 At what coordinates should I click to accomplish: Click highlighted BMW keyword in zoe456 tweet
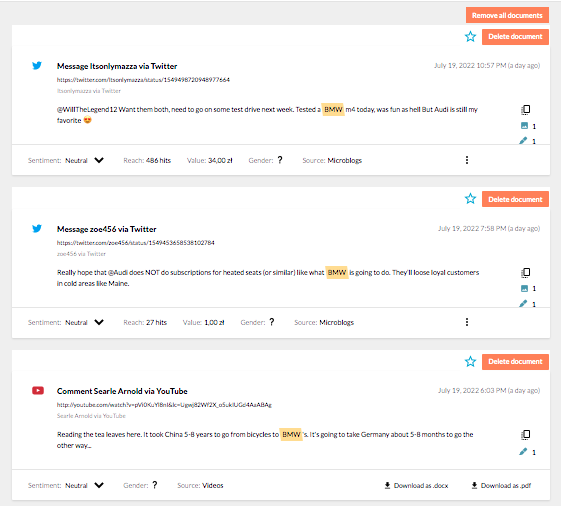(337, 273)
